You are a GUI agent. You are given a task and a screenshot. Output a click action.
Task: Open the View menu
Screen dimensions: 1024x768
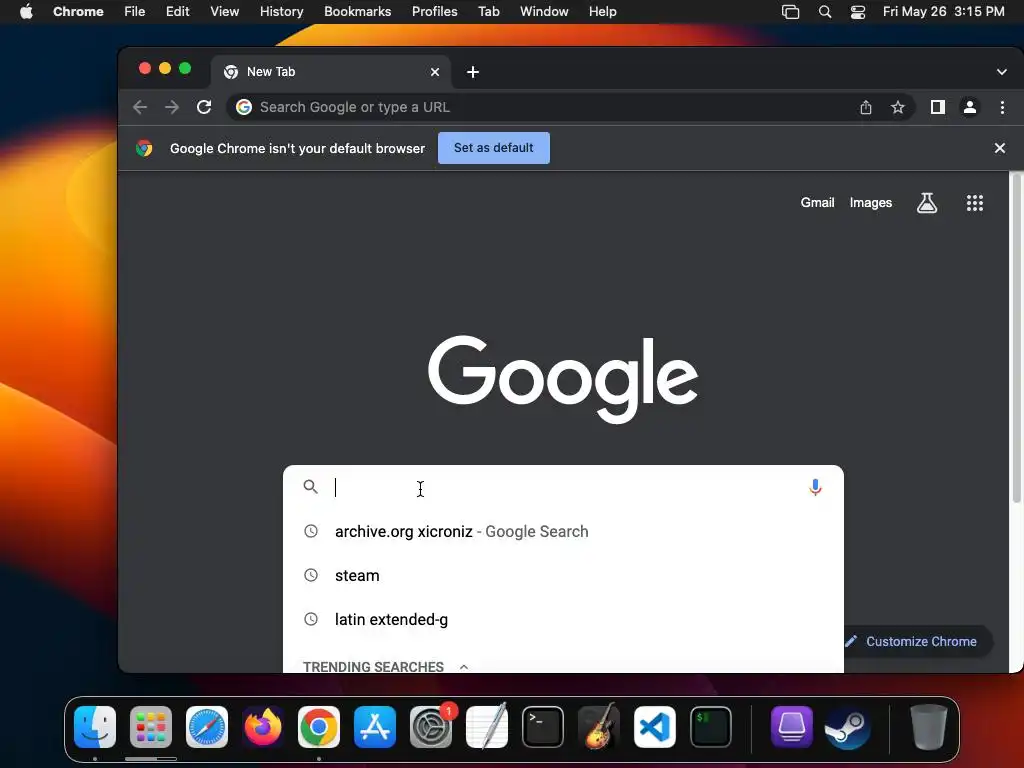225,12
